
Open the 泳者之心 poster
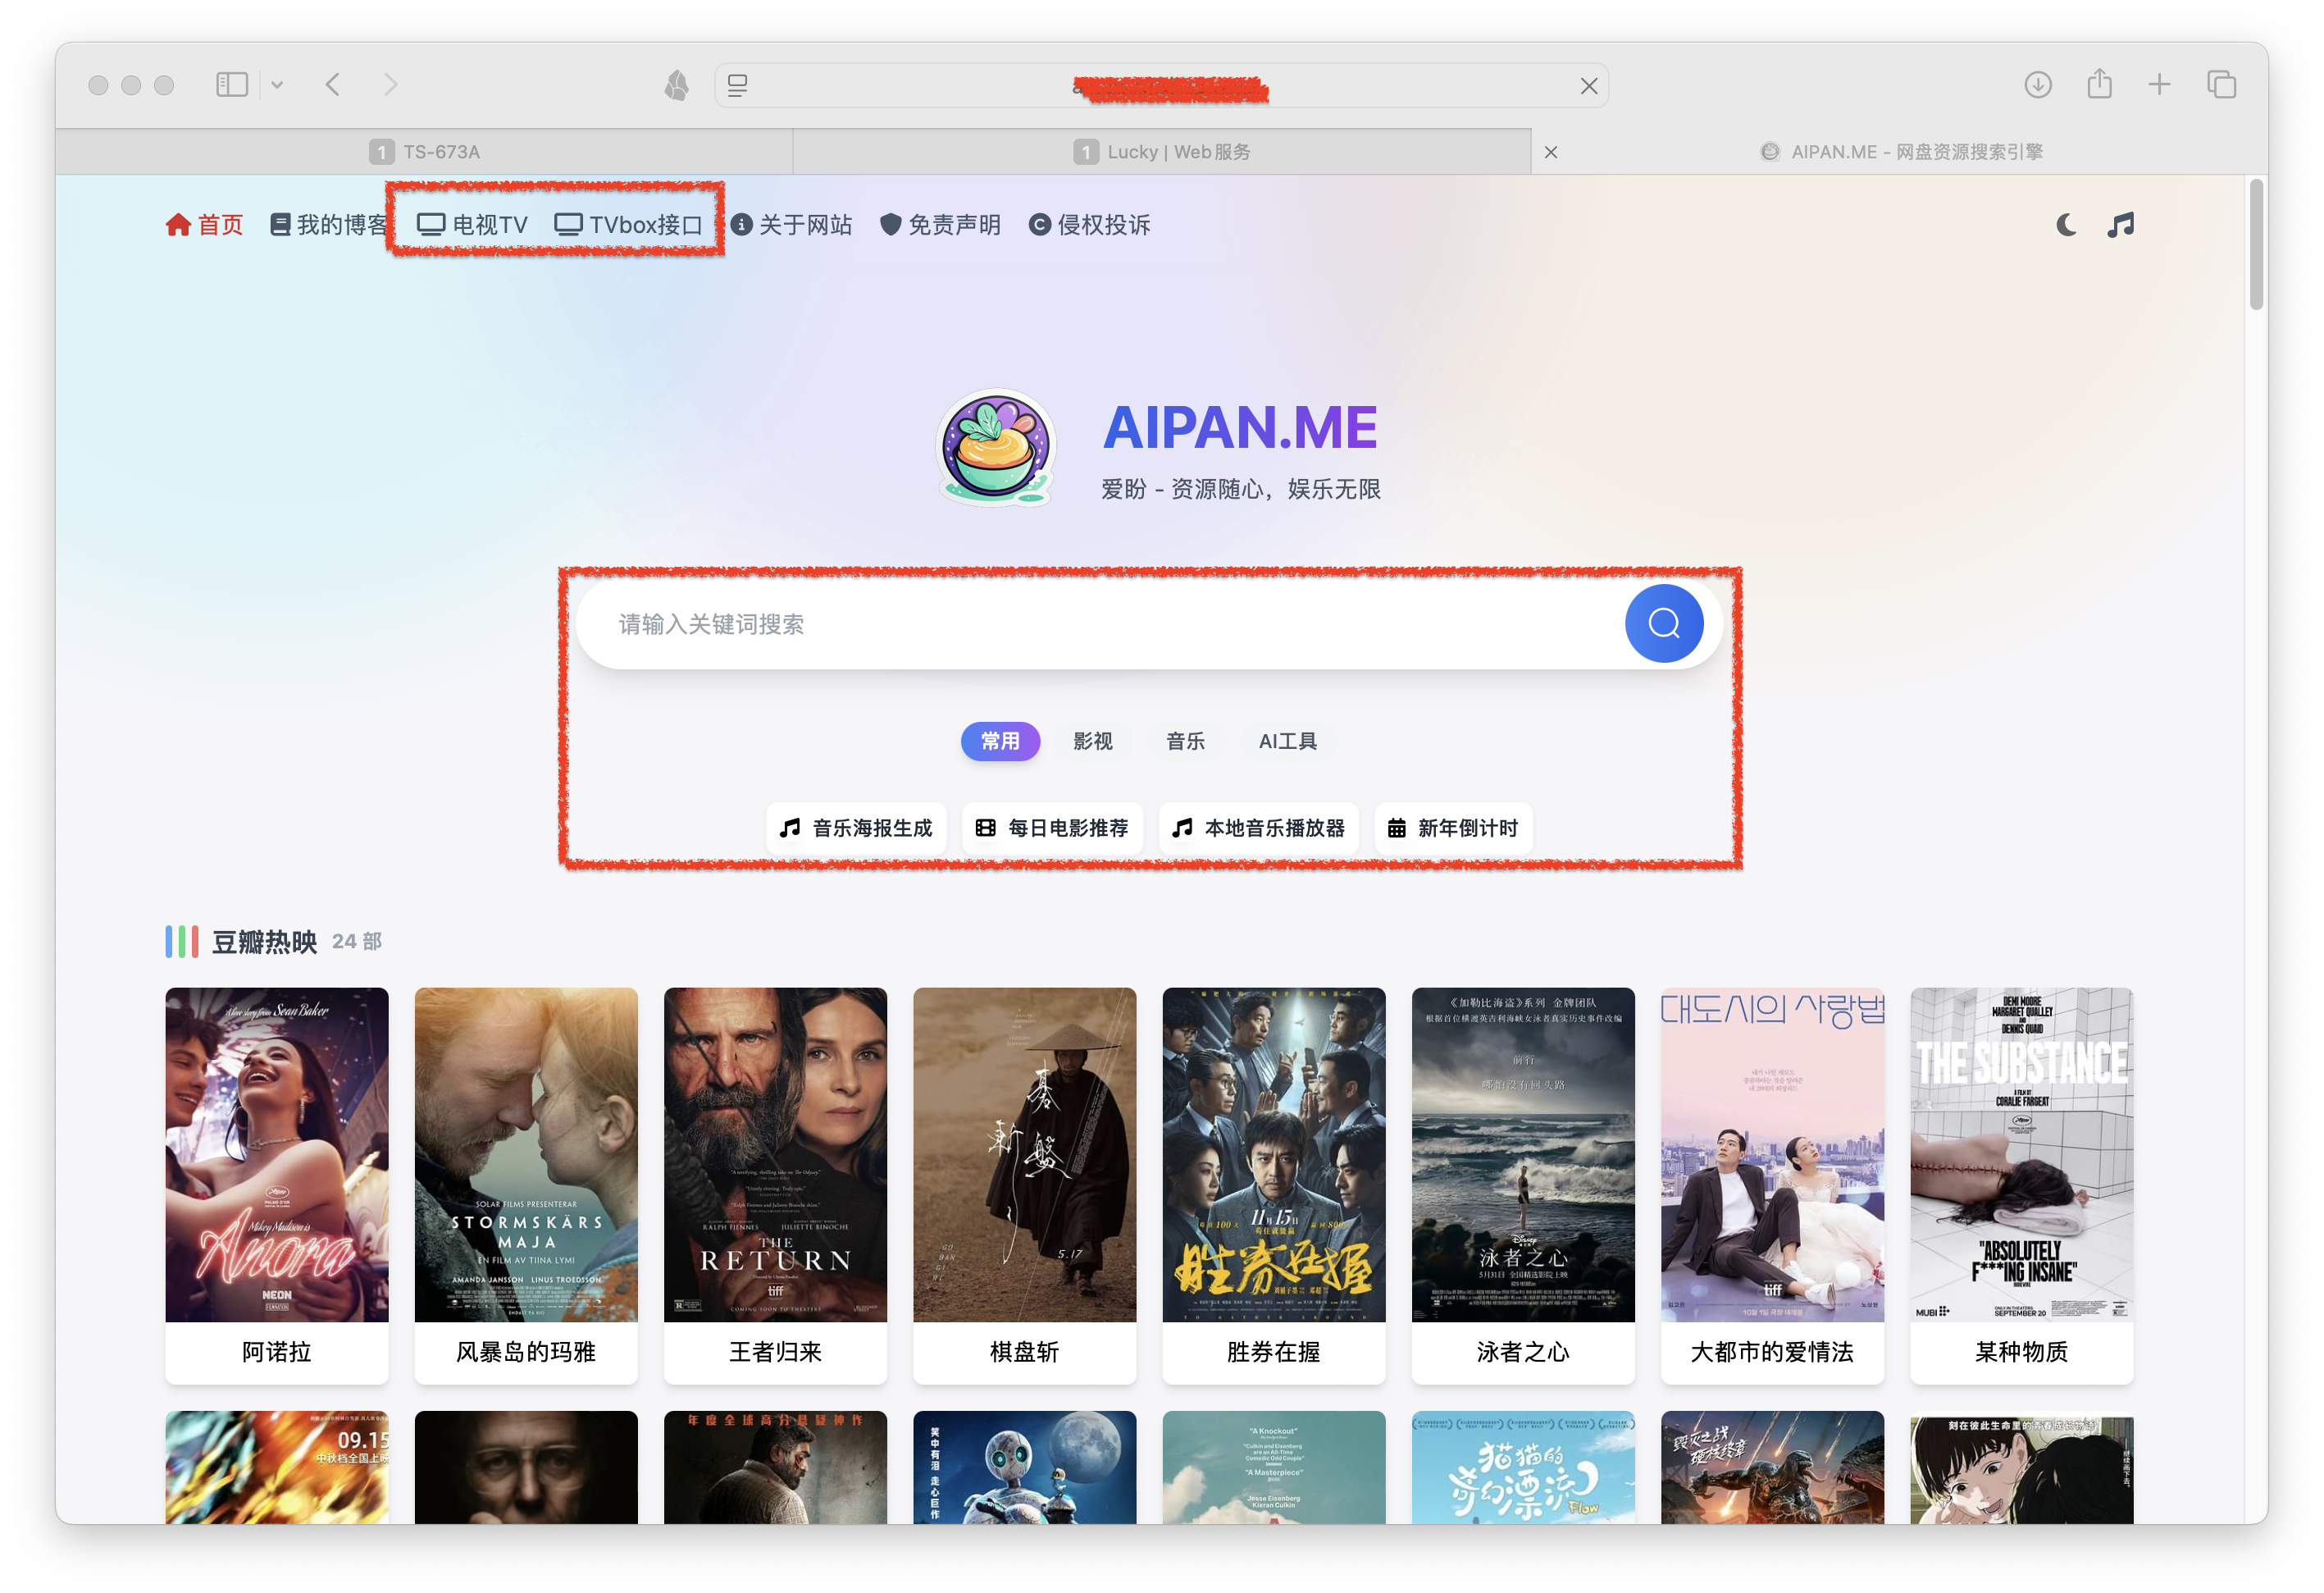[1523, 1154]
